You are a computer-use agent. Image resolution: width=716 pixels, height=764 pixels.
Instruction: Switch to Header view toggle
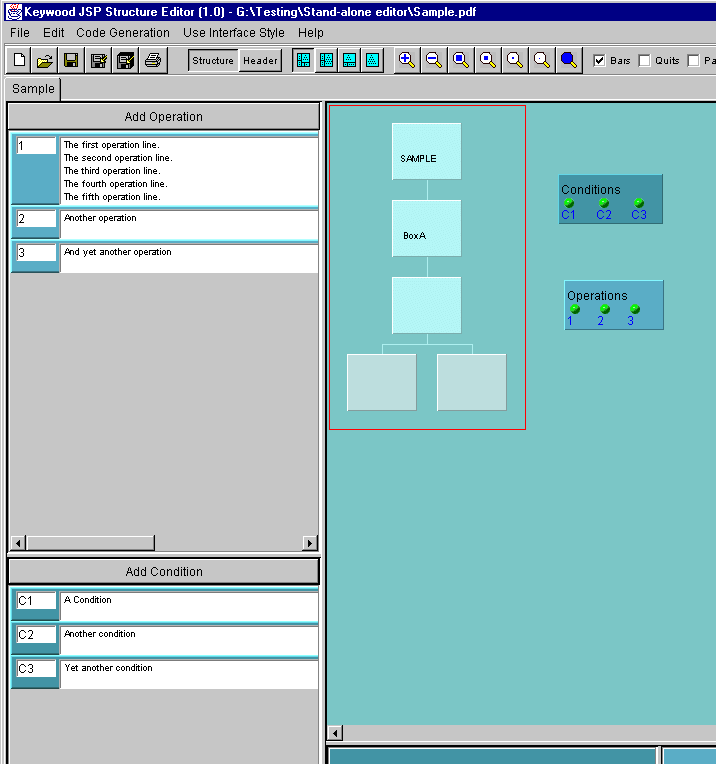(x=260, y=61)
